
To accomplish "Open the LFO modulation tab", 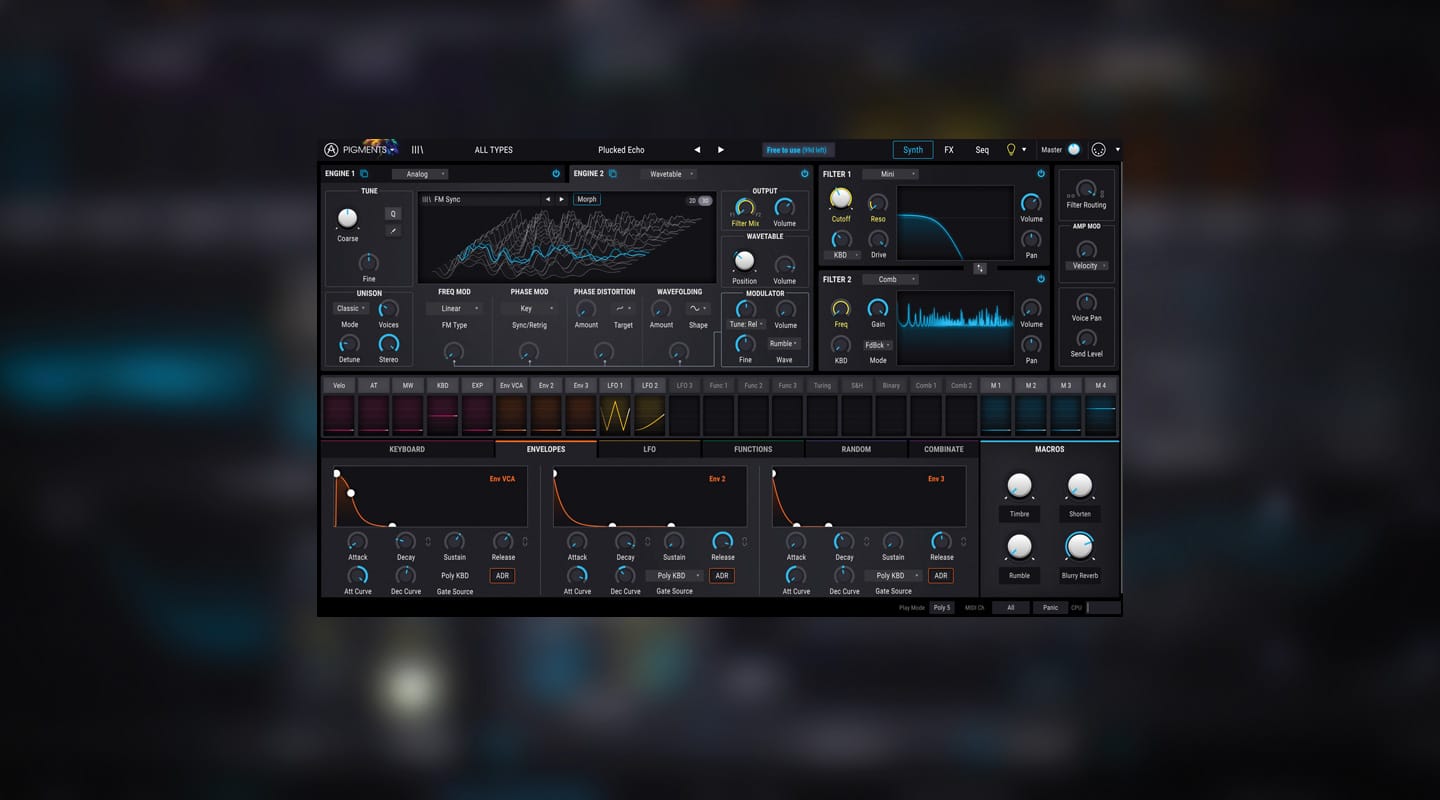I will click(x=649, y=449).
